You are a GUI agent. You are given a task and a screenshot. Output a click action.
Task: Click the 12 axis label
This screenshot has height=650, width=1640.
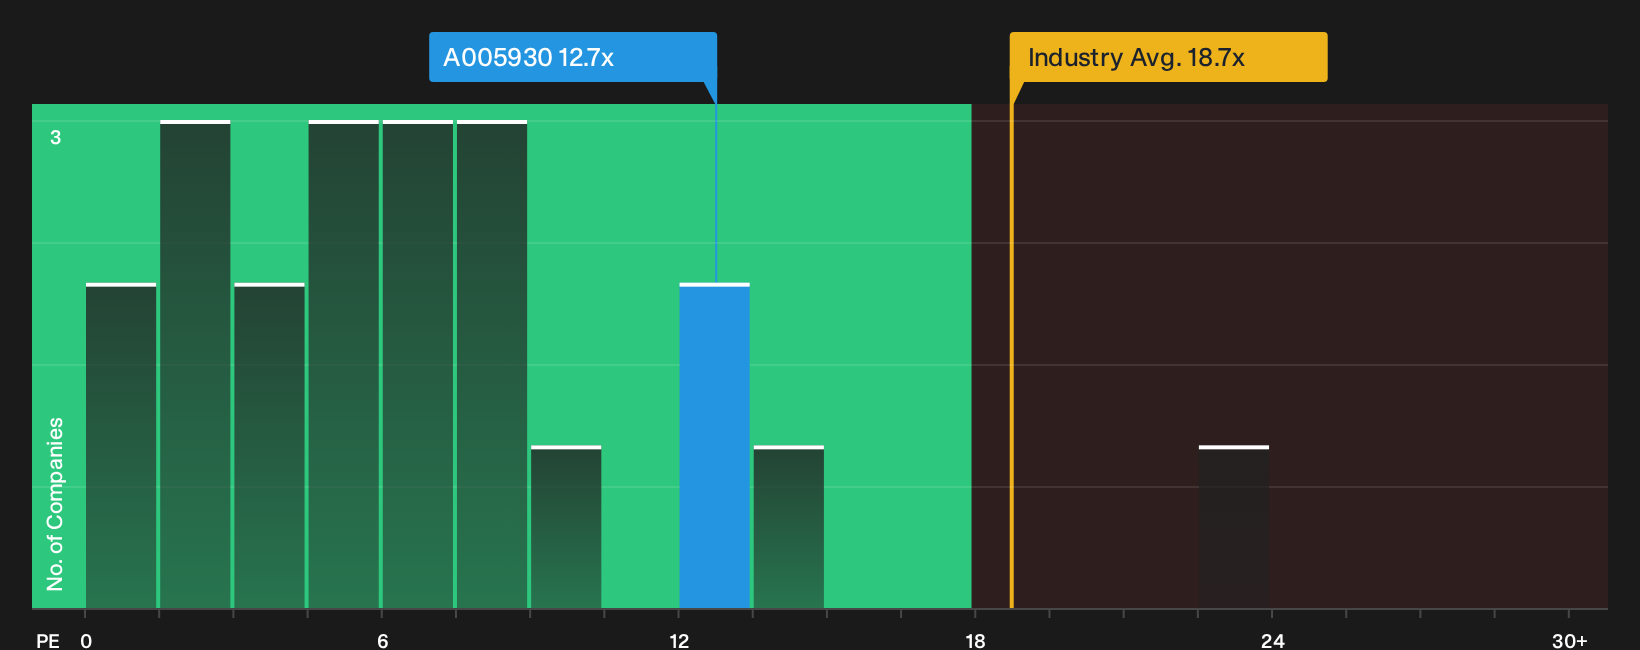679,640
